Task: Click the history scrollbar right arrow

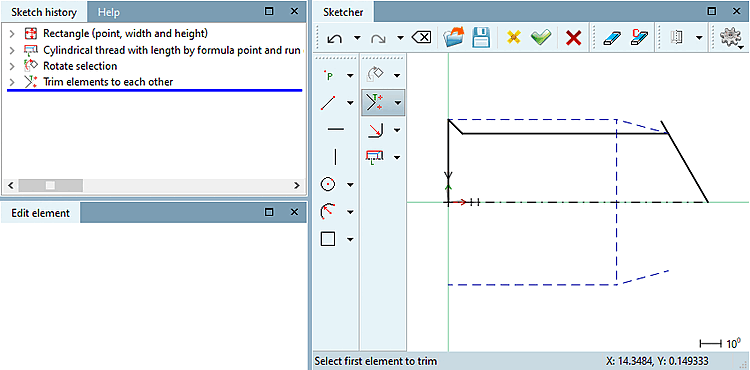Action: coord(297,185)
